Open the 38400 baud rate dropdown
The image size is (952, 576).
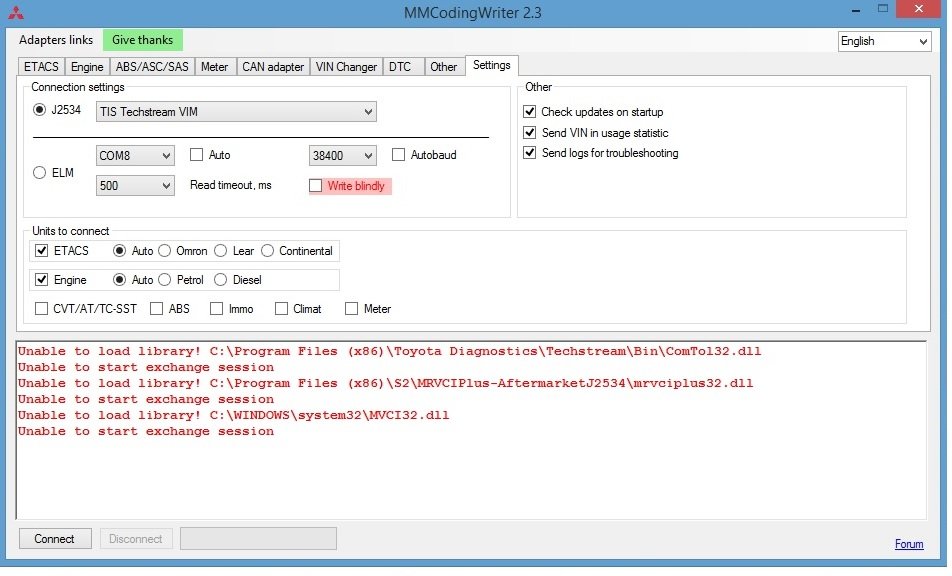pos(342,156)
